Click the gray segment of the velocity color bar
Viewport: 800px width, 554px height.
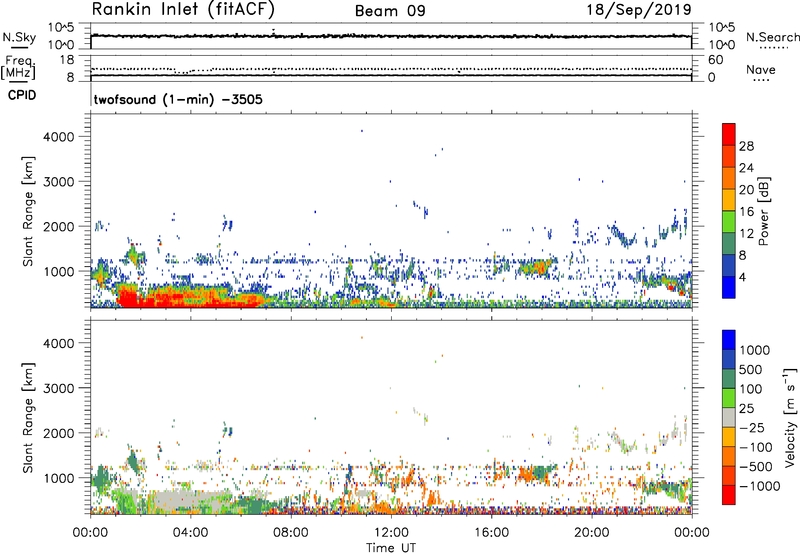(x=729, y=417)
